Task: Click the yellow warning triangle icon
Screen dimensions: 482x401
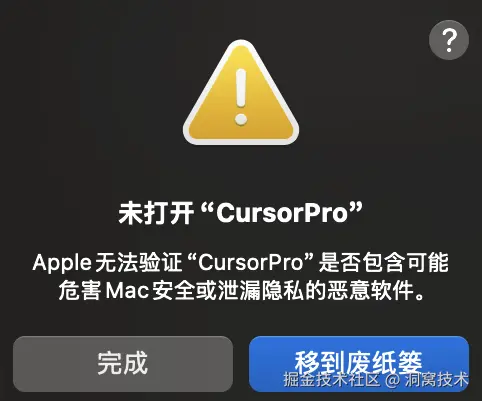Action: [241, 92]
